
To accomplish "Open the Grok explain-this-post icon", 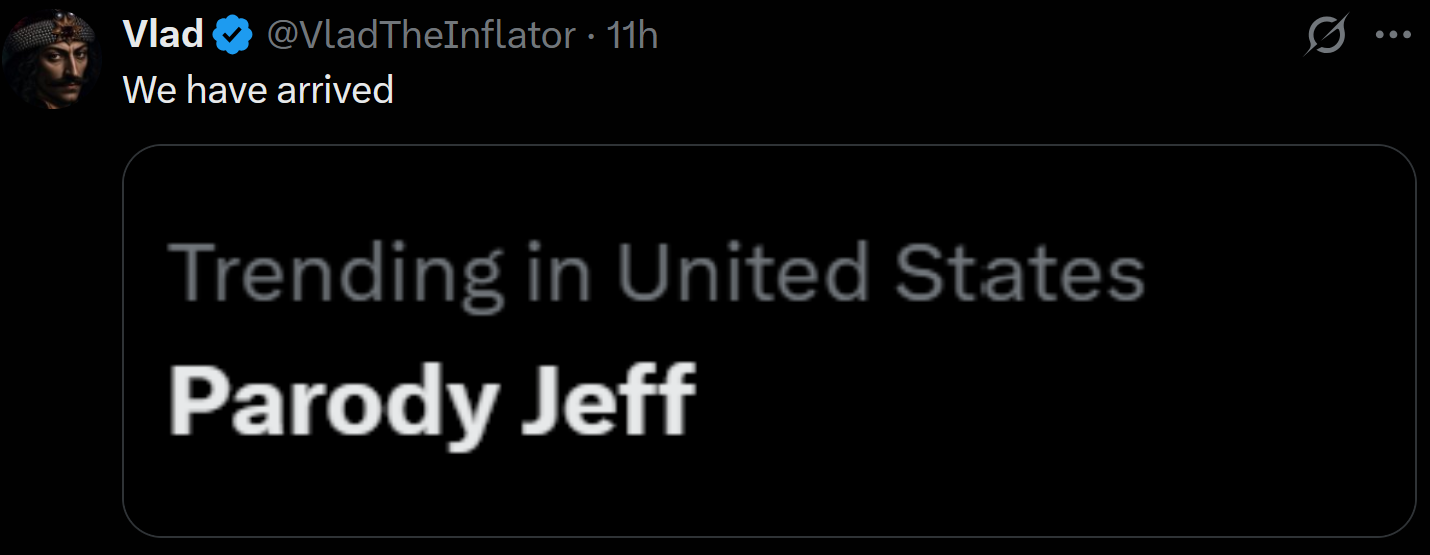I will point(1326,37).
